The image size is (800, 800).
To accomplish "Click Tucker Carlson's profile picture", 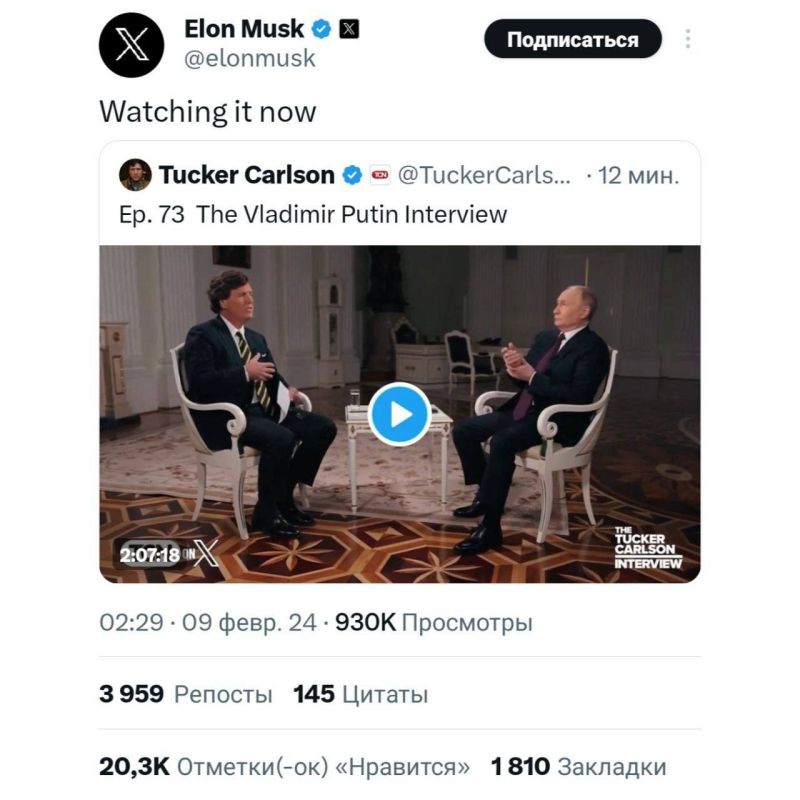I will click(135, 174).
